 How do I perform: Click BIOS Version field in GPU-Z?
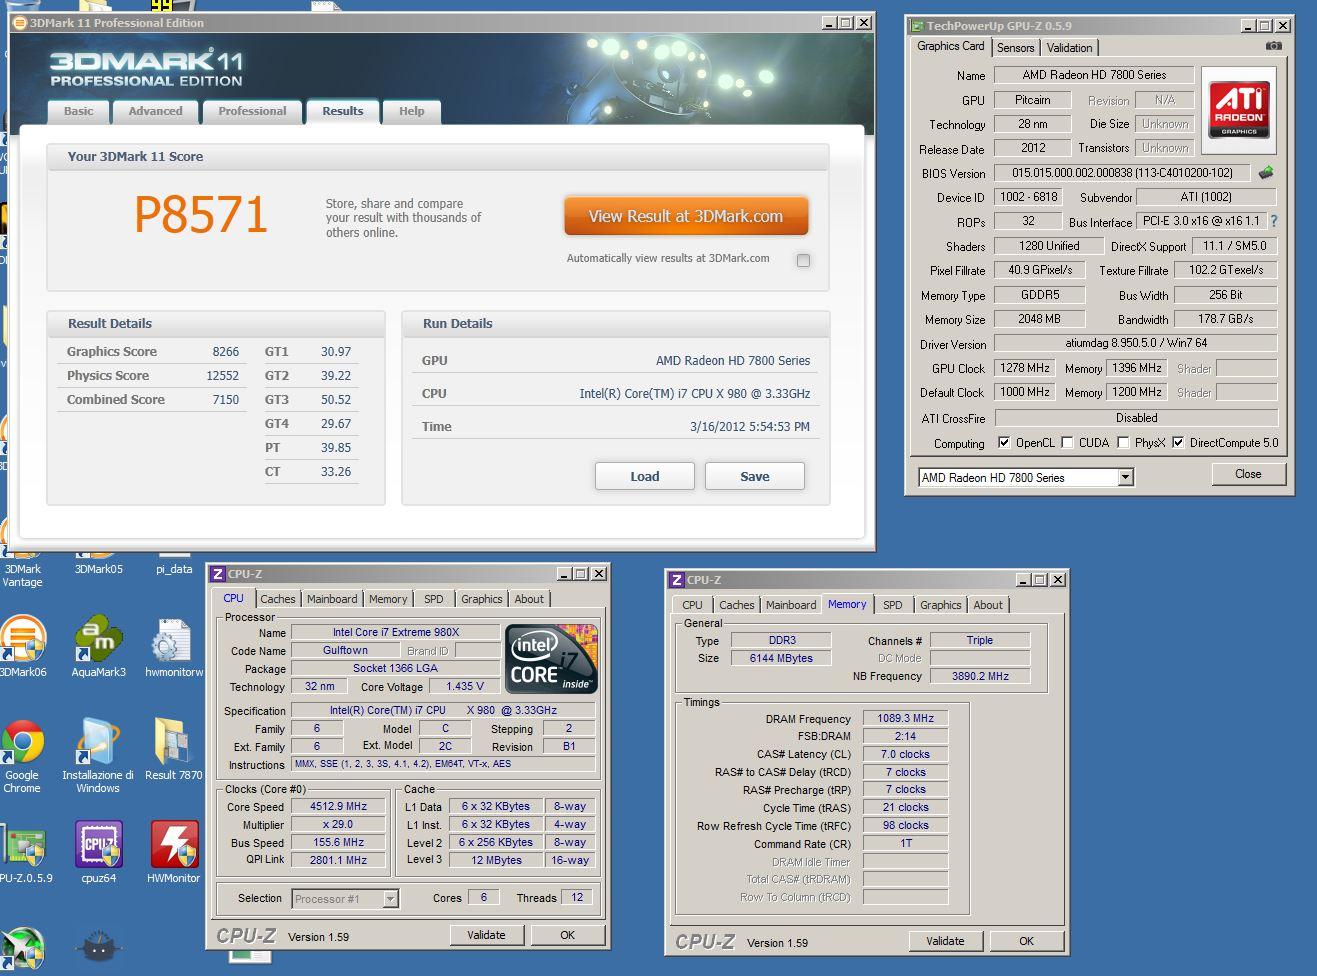[x=1122, y=173]
